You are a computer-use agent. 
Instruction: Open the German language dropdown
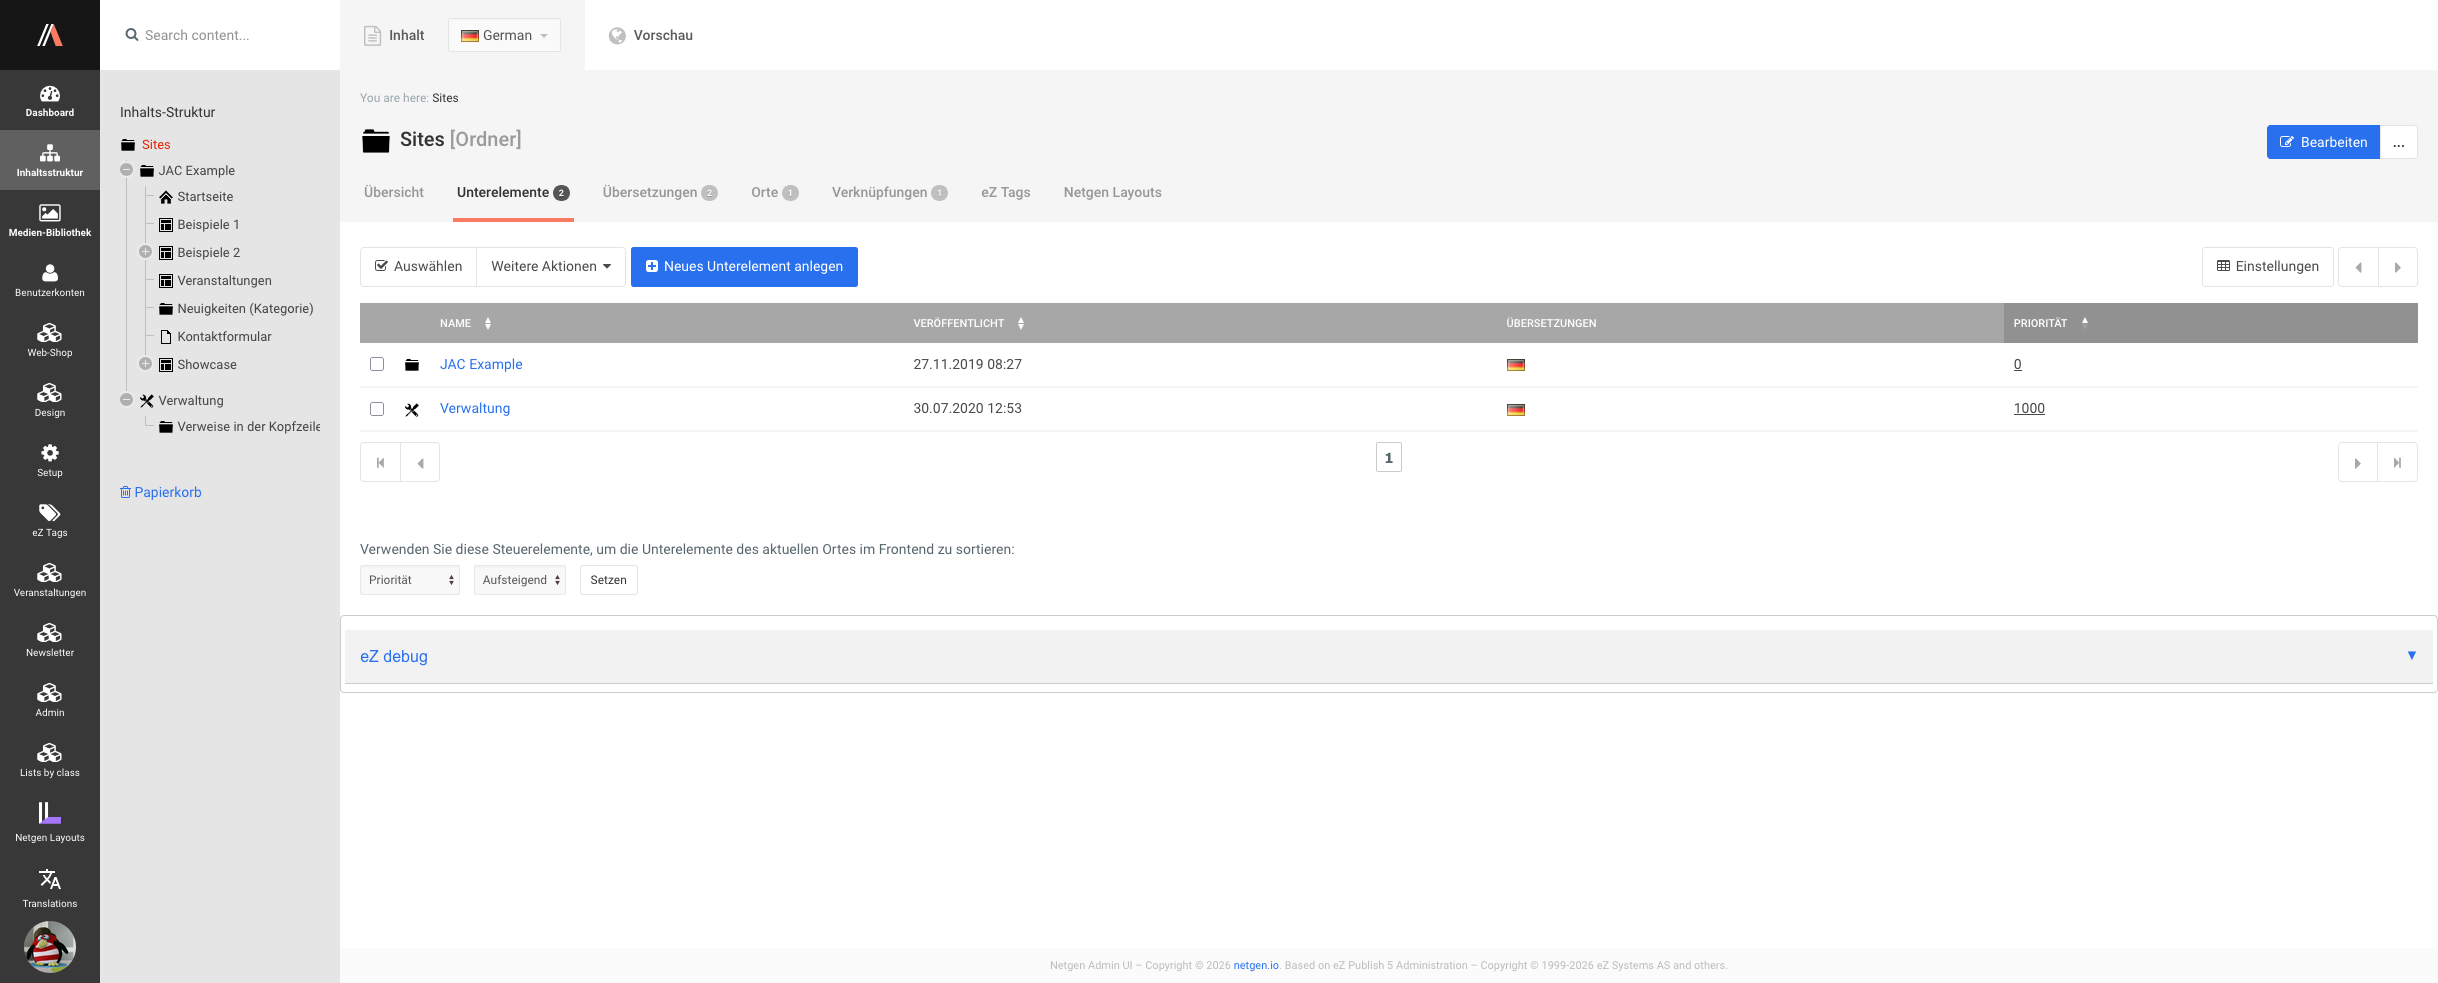coord(504,35)
